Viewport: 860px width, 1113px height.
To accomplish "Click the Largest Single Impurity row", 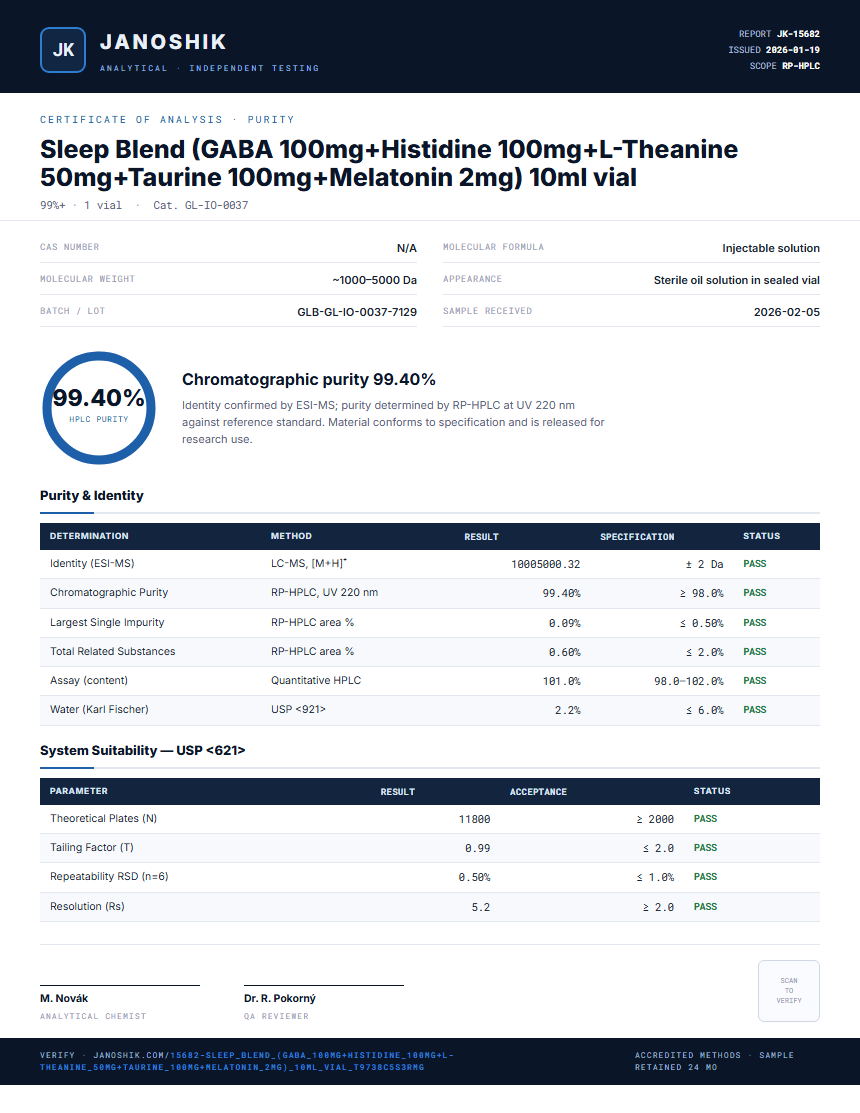I will coord(430,623).
